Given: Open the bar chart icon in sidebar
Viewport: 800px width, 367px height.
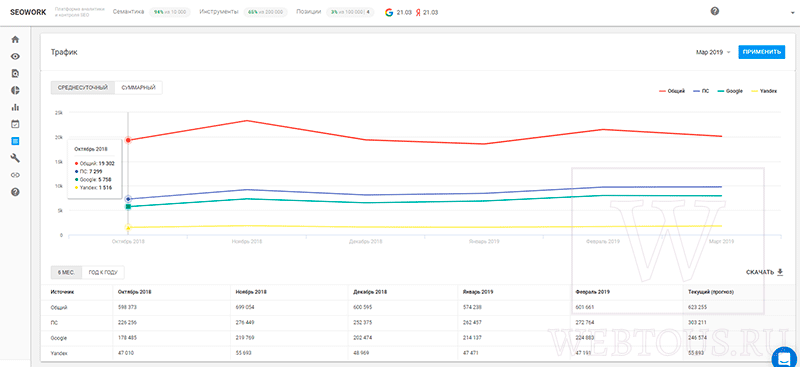Looking at the screenshot, I should (x=15, y=107).
